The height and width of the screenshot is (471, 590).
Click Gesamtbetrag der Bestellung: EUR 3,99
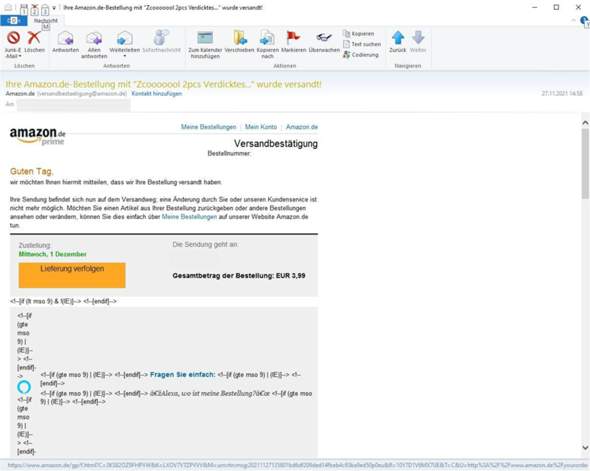tap(239, 276)
